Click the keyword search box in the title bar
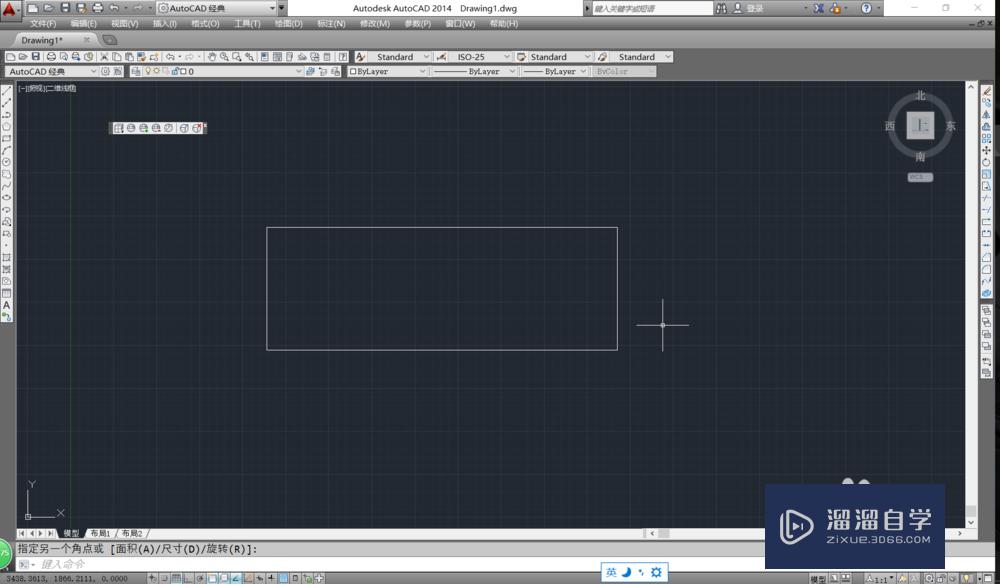 point(652,8)
